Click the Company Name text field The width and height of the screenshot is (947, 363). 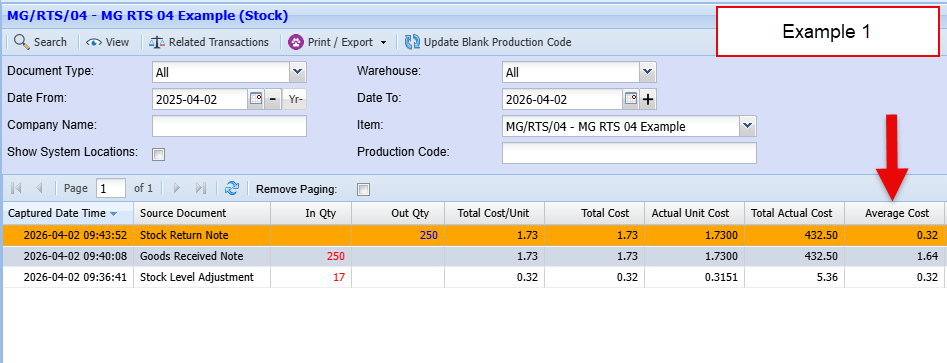tap(230, 126)
